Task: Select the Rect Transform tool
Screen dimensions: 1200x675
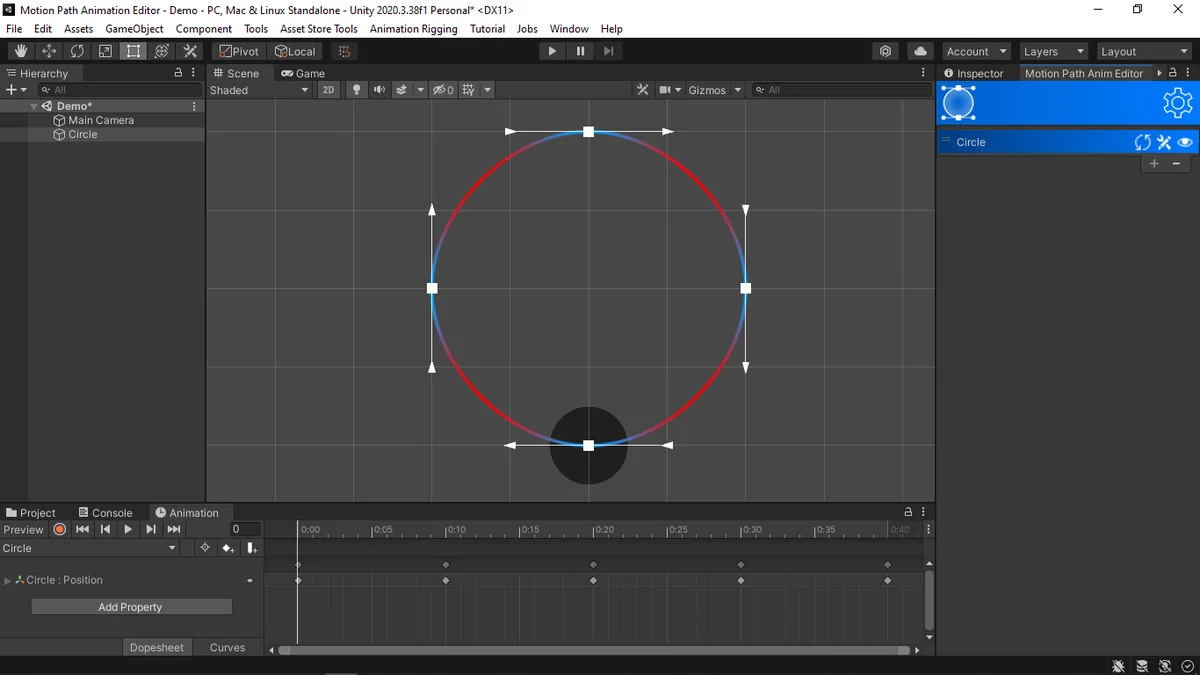Action: (x=133, y=50)
